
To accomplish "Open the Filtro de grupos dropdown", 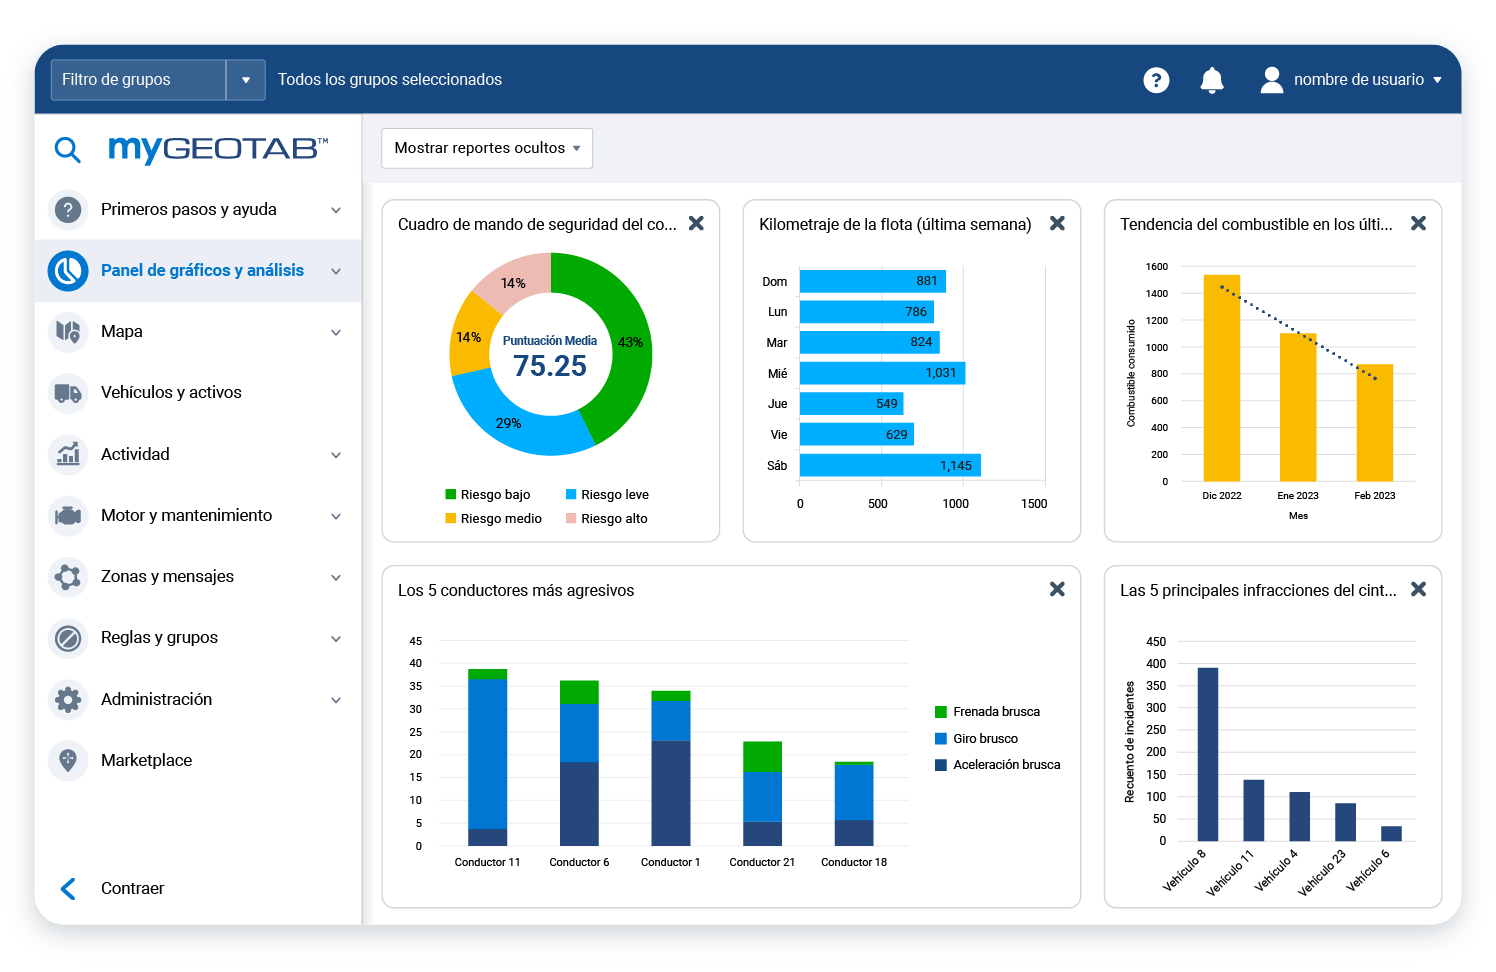I will click(245, 80).
